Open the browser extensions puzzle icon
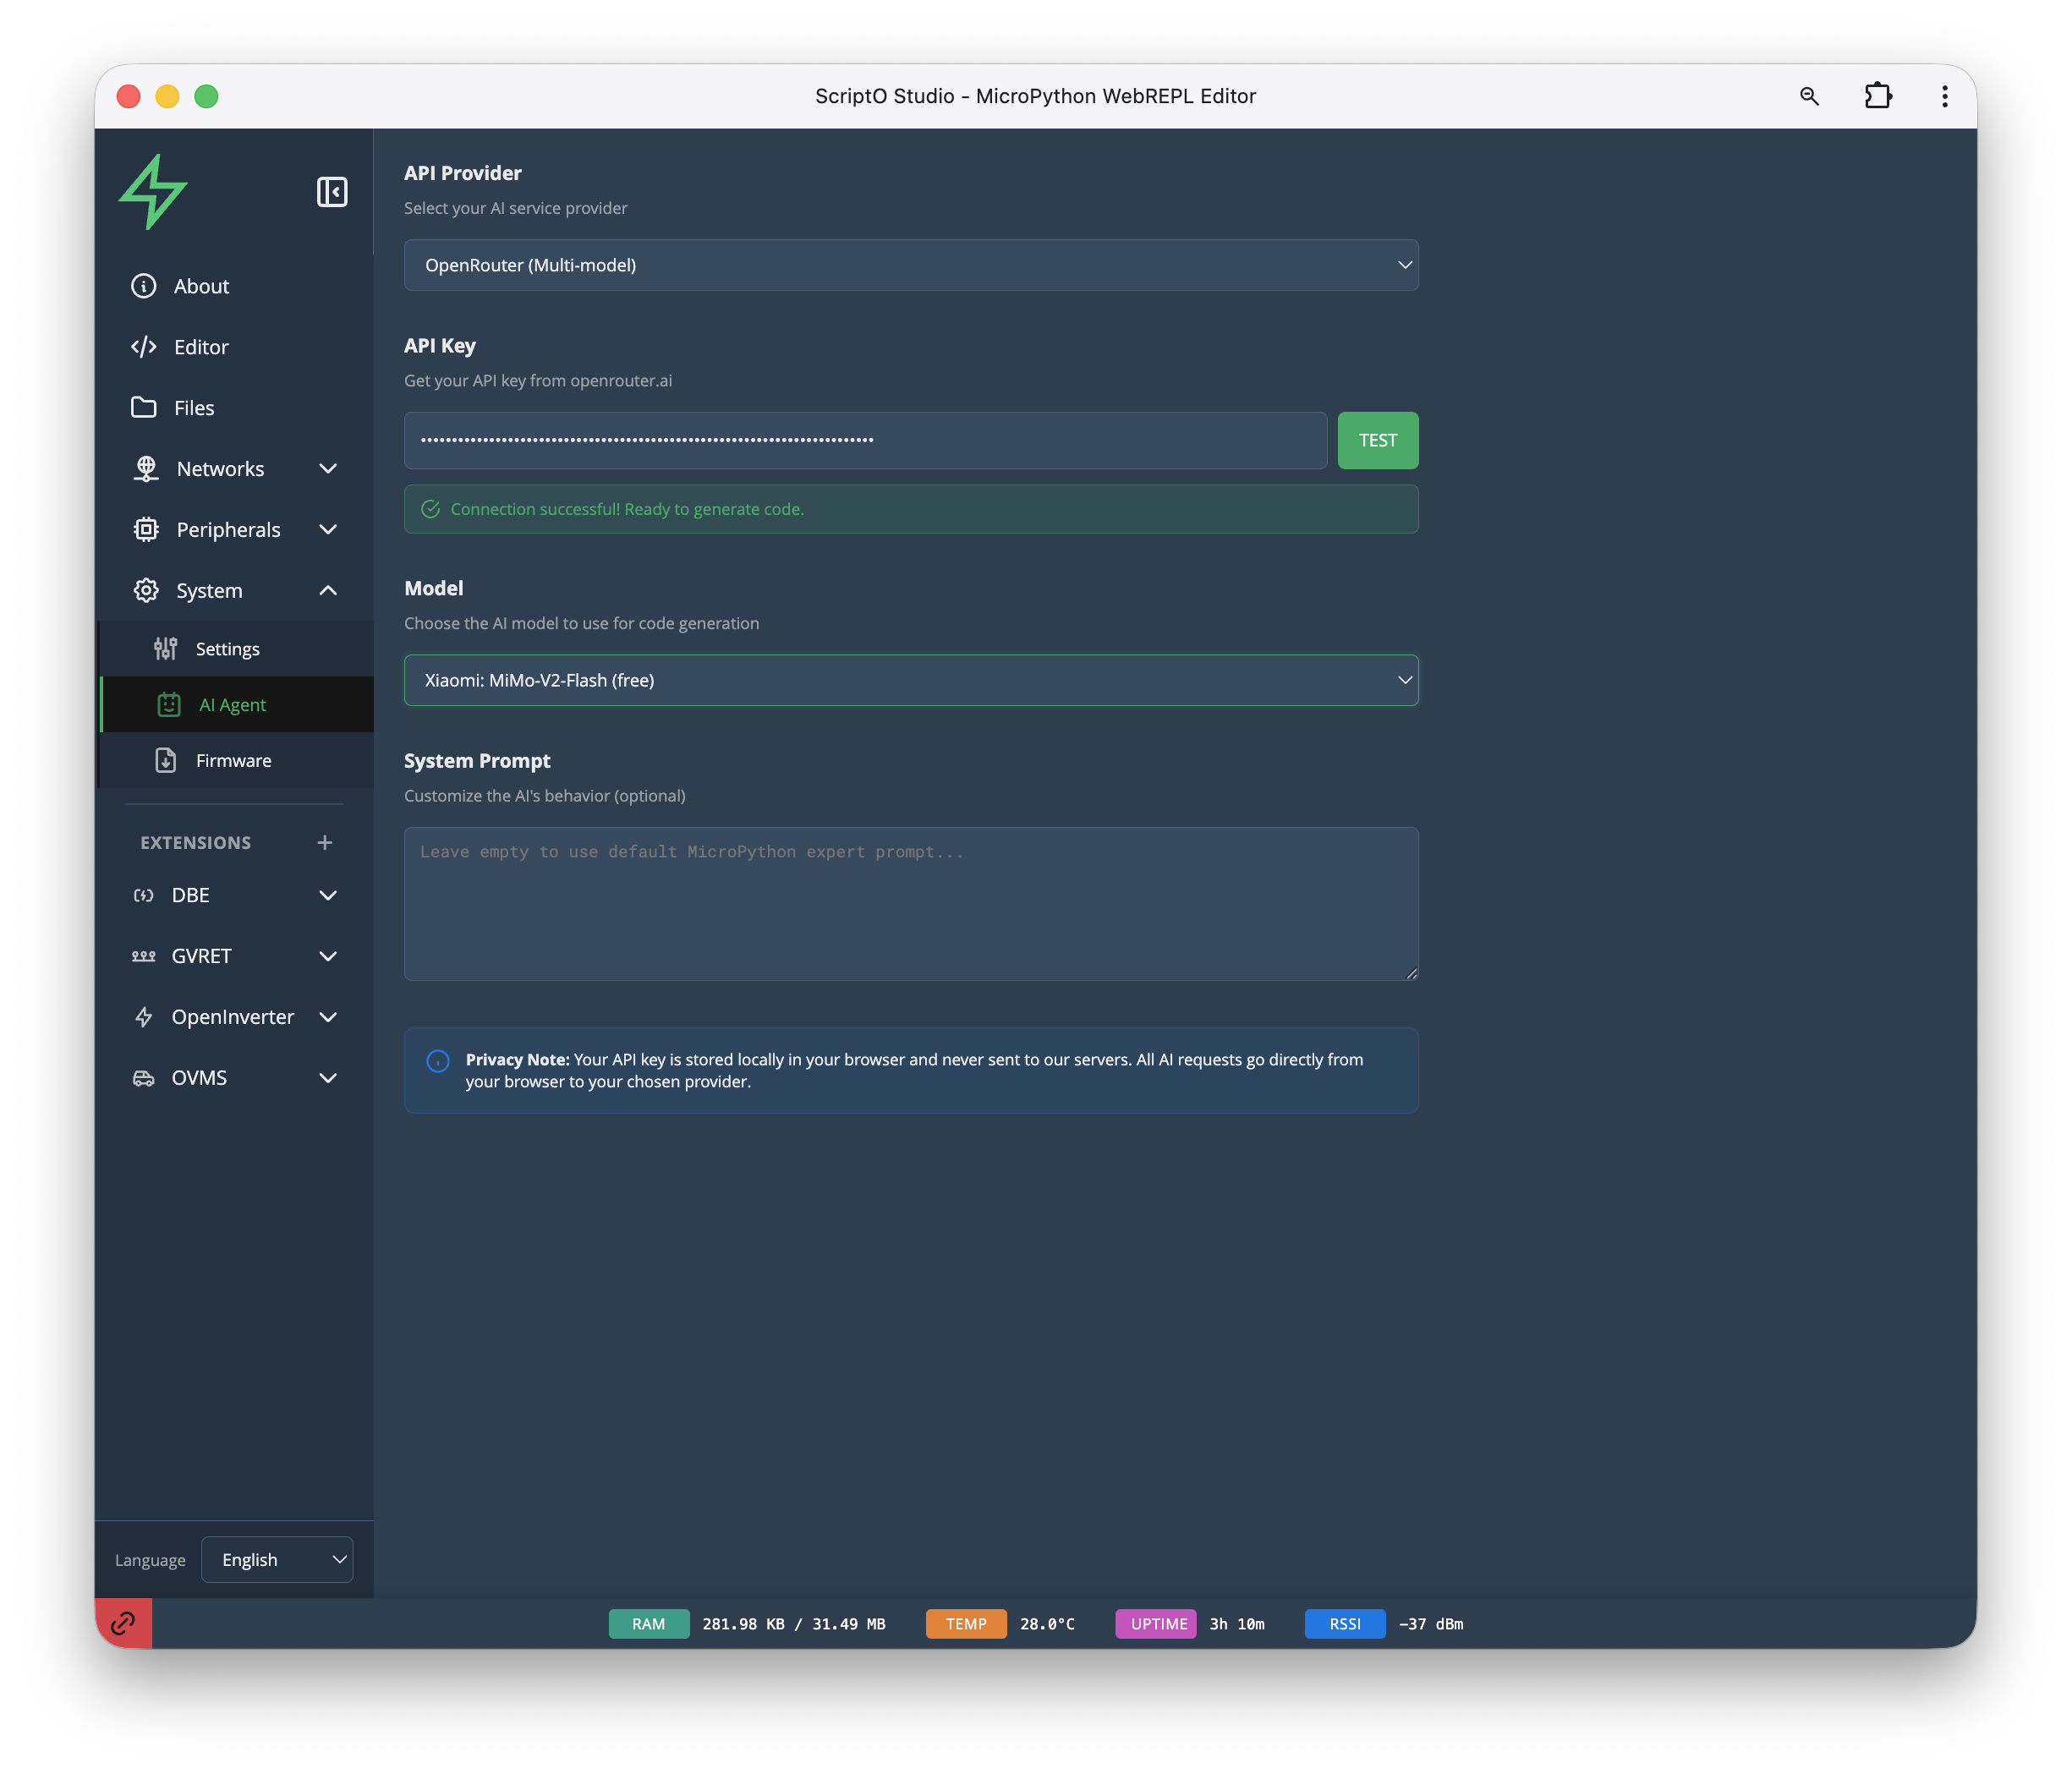The height and width of the screenshot is (1774, 2072). click(x=1878, y=96)
